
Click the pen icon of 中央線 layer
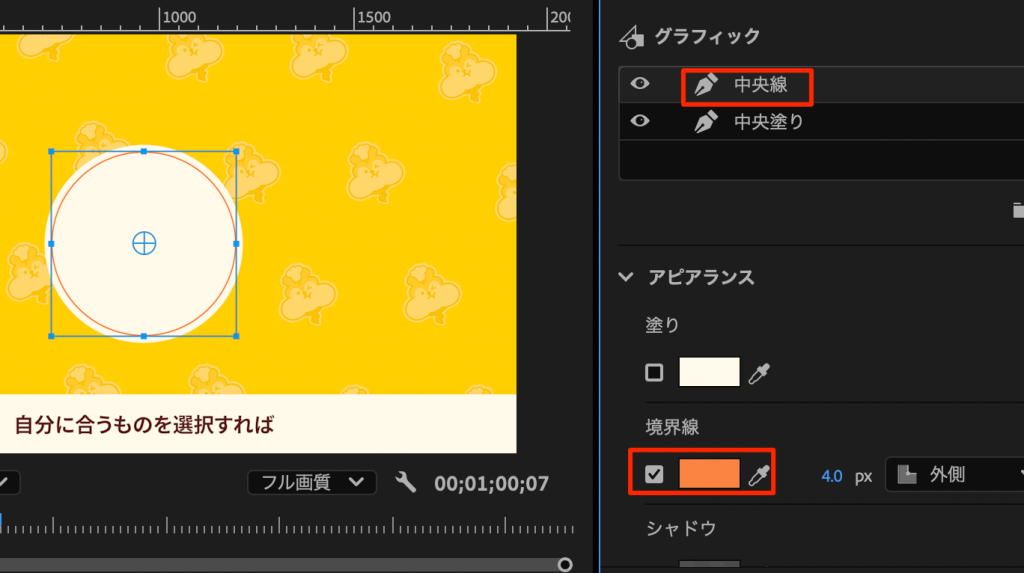(x=706, y=86)
